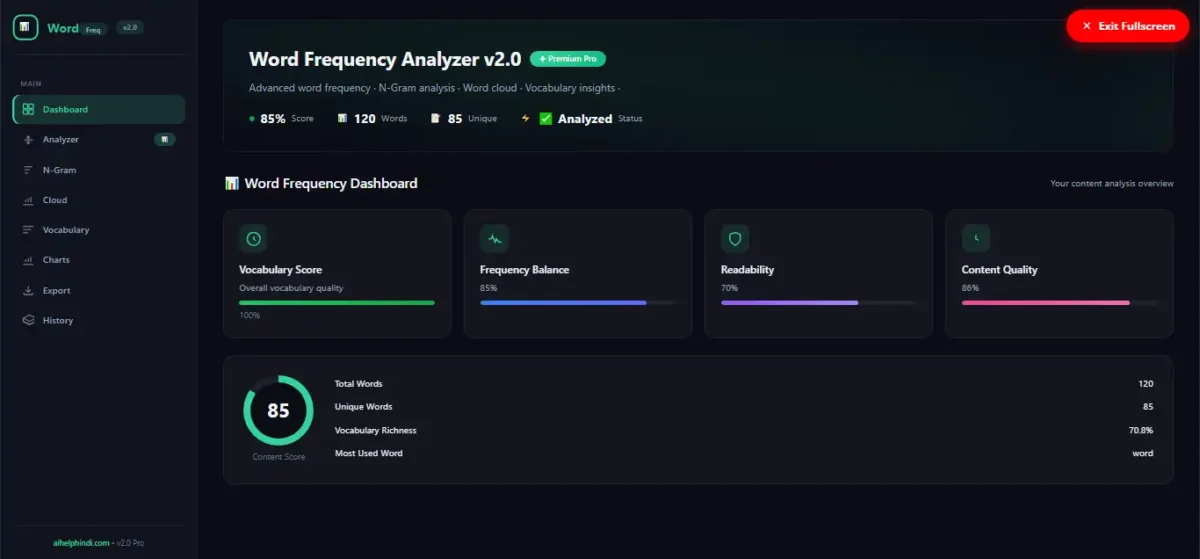Screen dimensions: 1200x559
Task: Click the 70.8% richness value
Action: click(x=1141, y=430)
